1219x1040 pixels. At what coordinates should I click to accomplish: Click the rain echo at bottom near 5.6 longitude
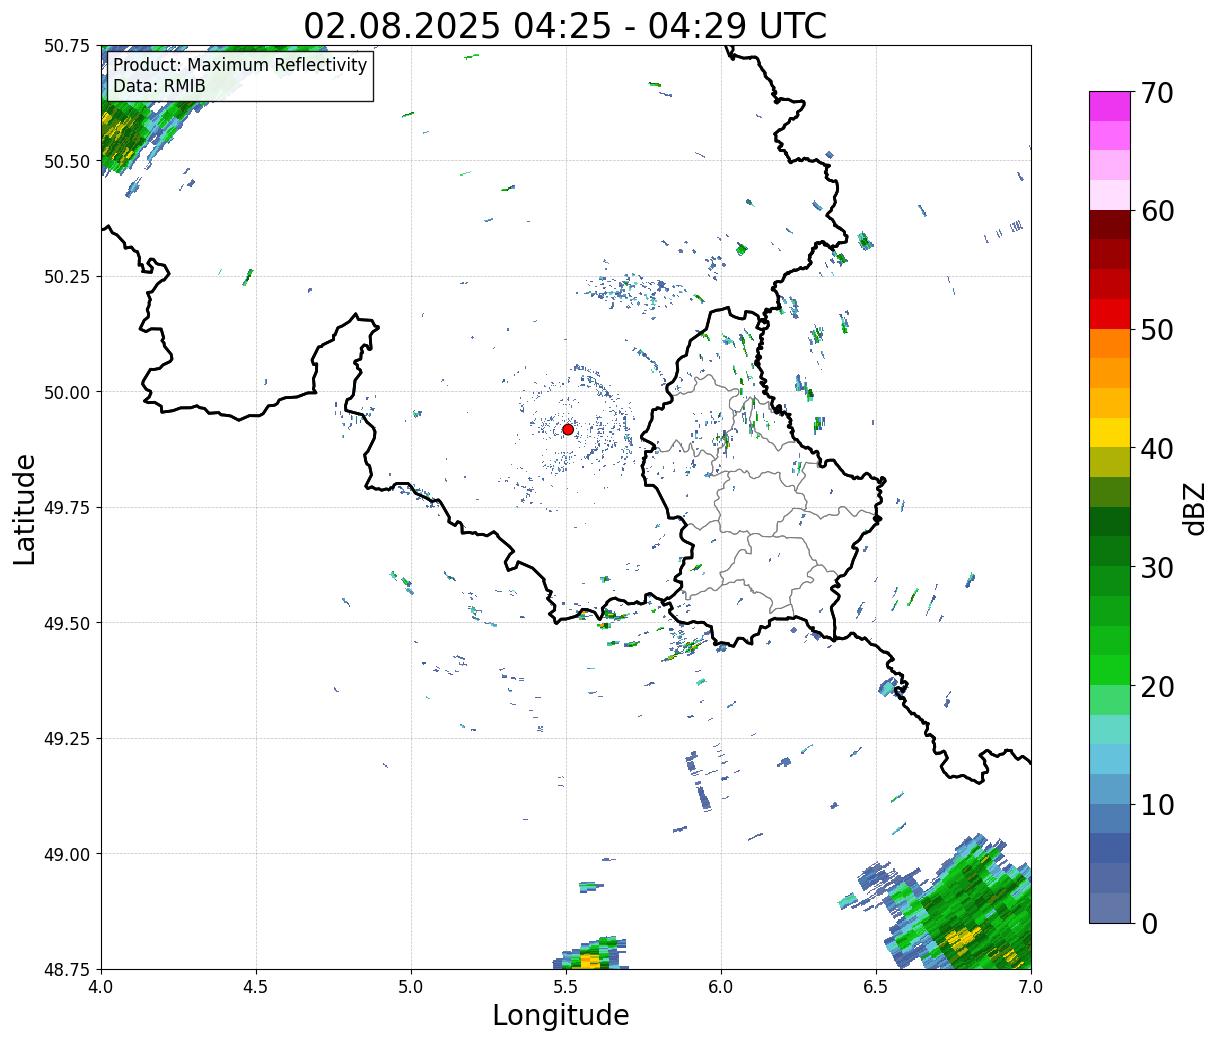coord(590,955)
